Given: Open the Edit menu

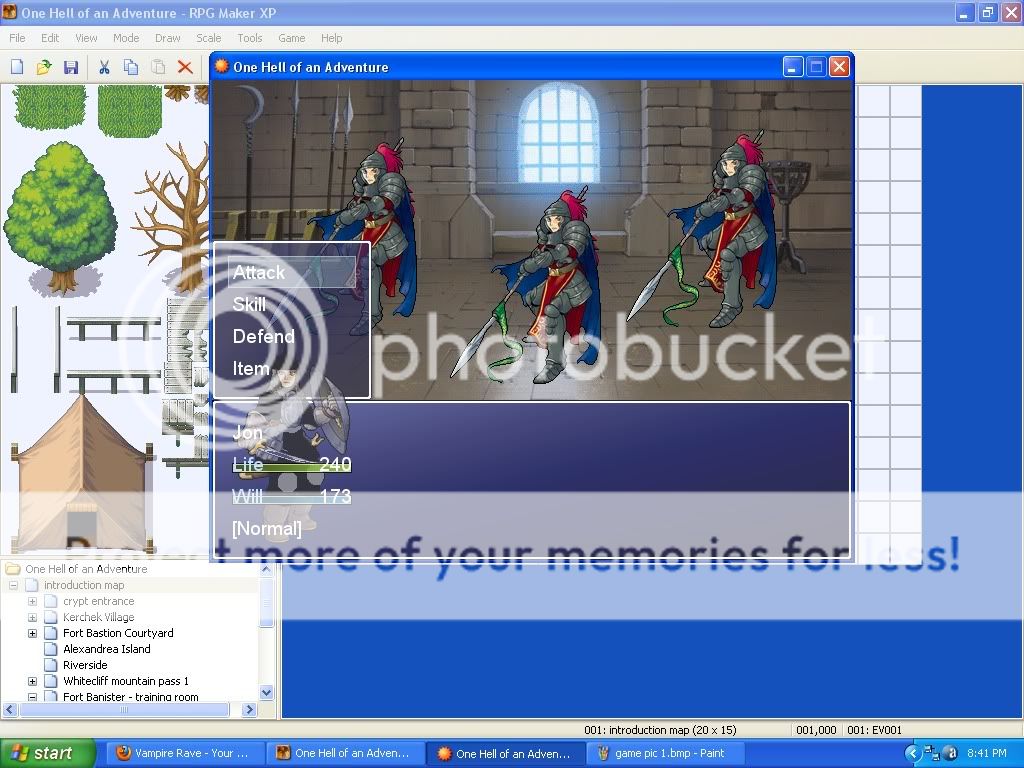Looking at the screenshot, I should coord(50,38).
